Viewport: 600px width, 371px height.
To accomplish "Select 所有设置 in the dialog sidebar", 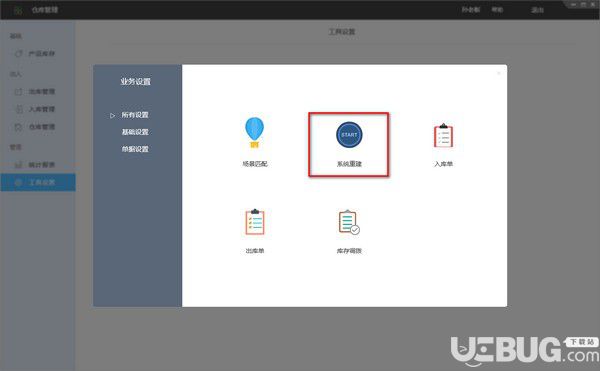I will (135, 115).
